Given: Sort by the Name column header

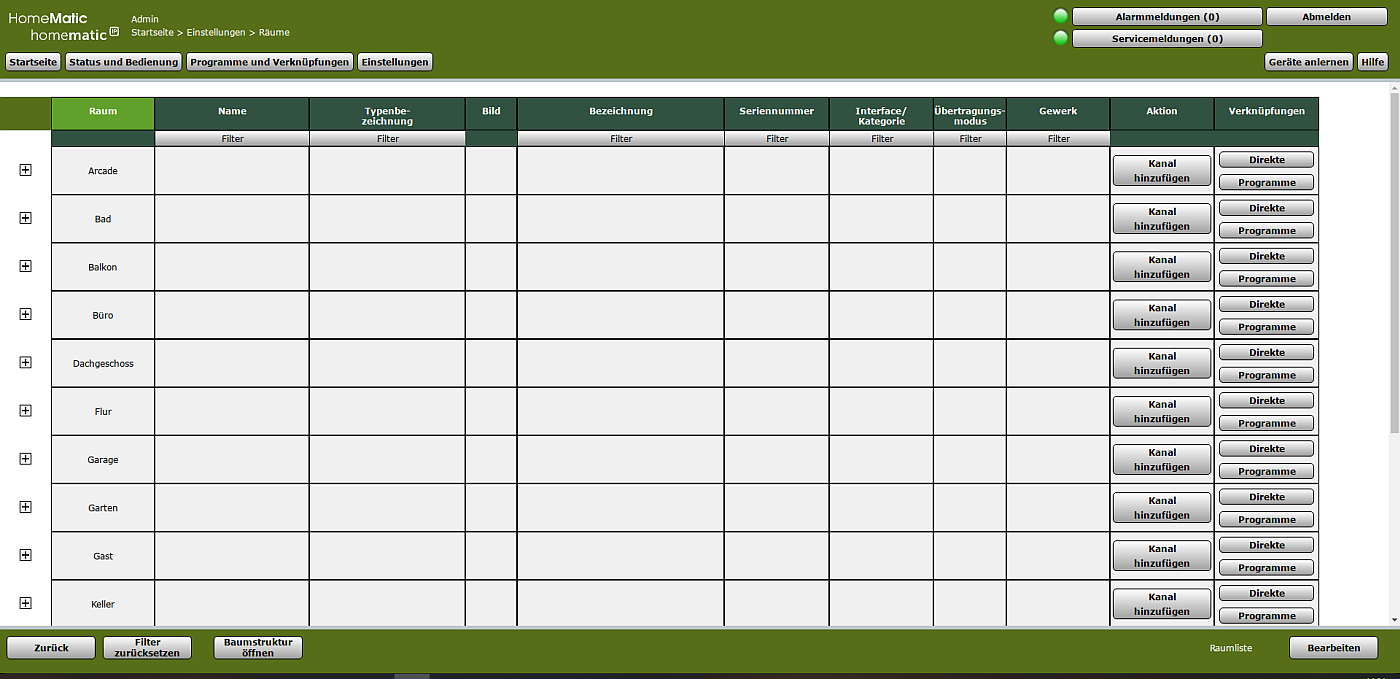Looking at the screenshot, I should [x=232, y=113].
